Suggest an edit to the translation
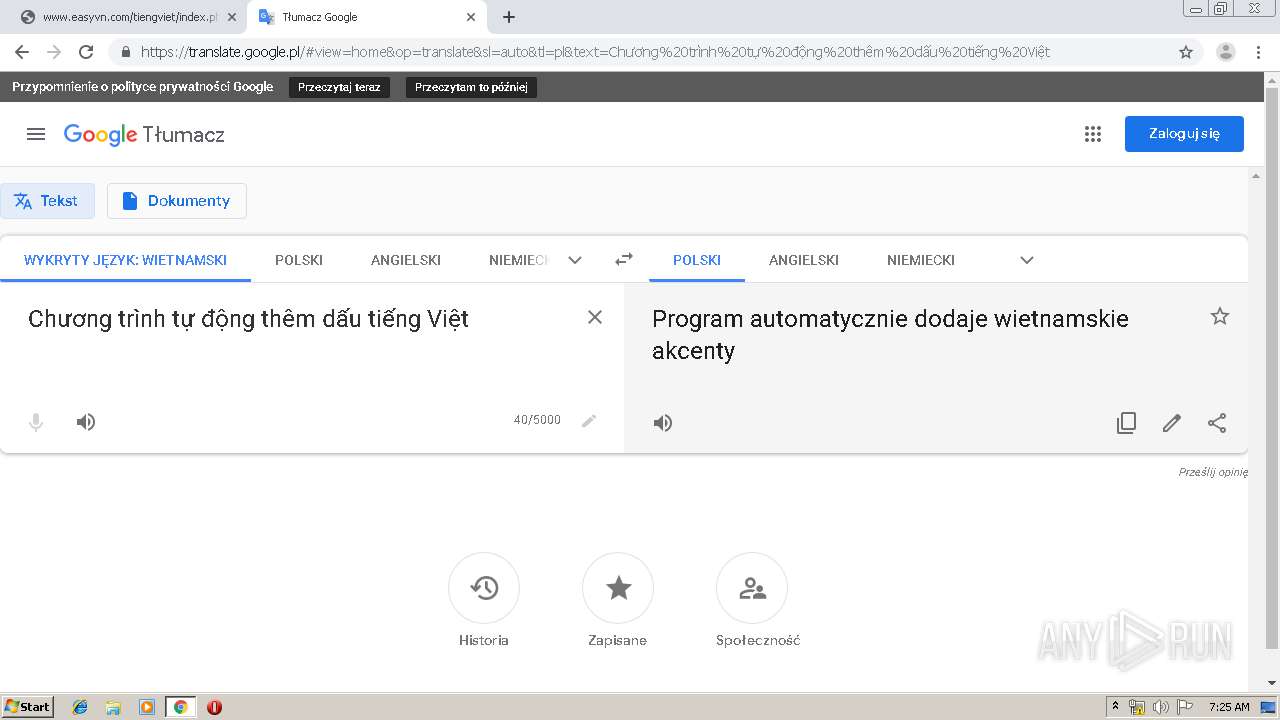The width and height of the screenshot is (1280, 720). point(1172,423)
